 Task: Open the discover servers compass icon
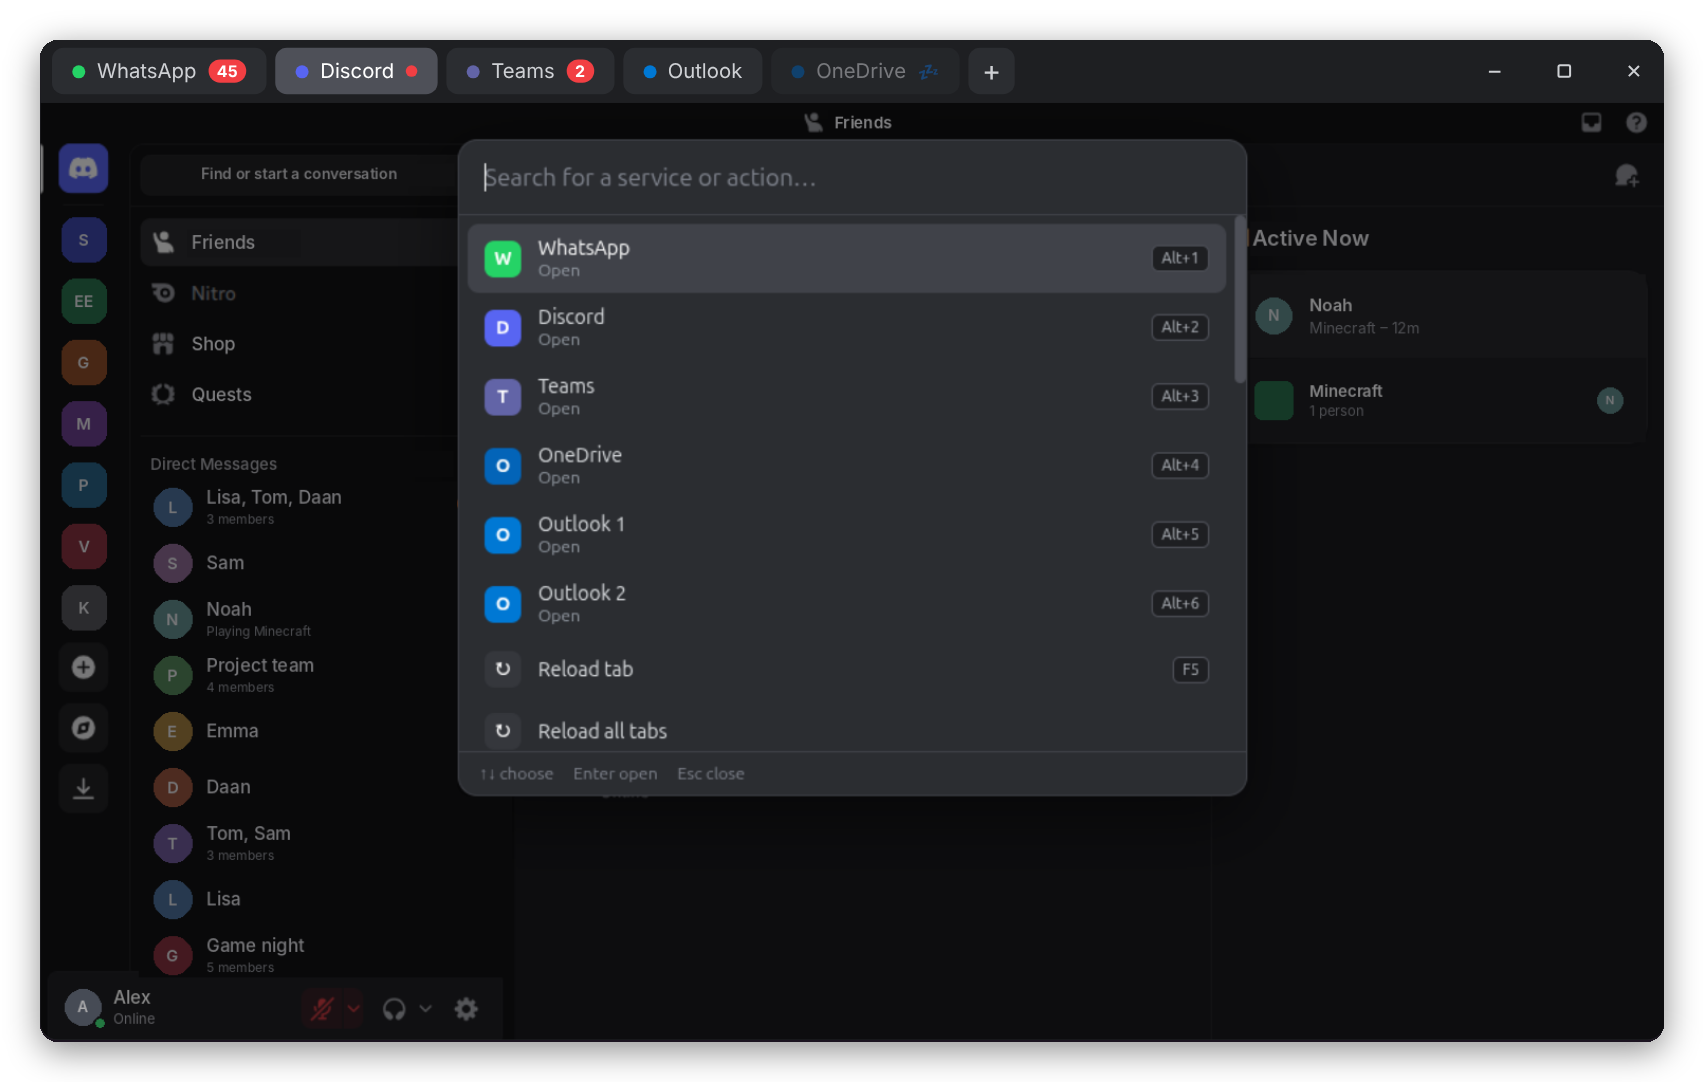point(83,728)
